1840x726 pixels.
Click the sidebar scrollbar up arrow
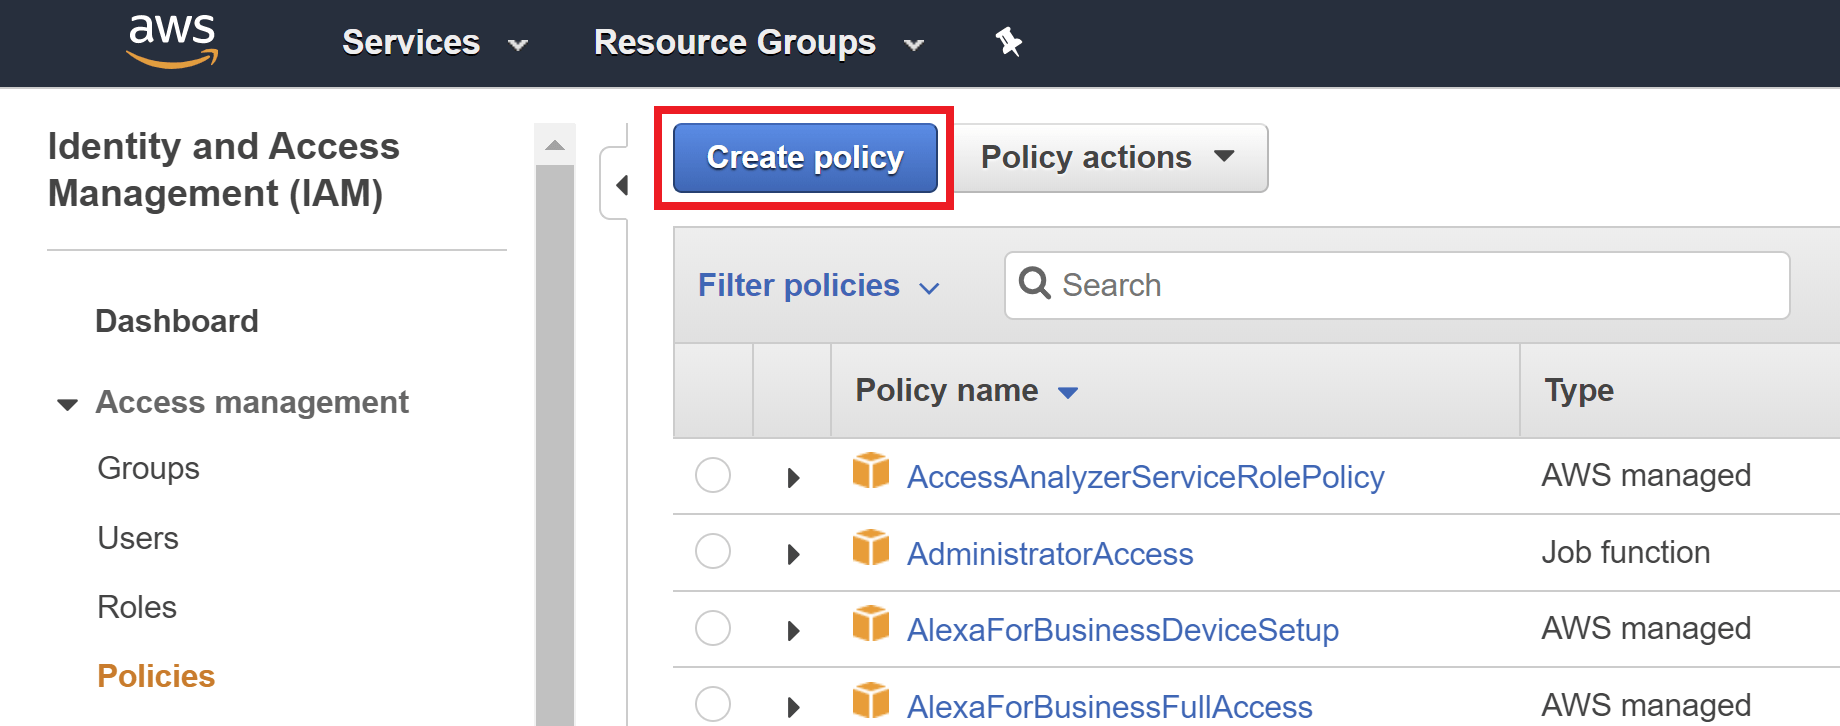[555, 146]
